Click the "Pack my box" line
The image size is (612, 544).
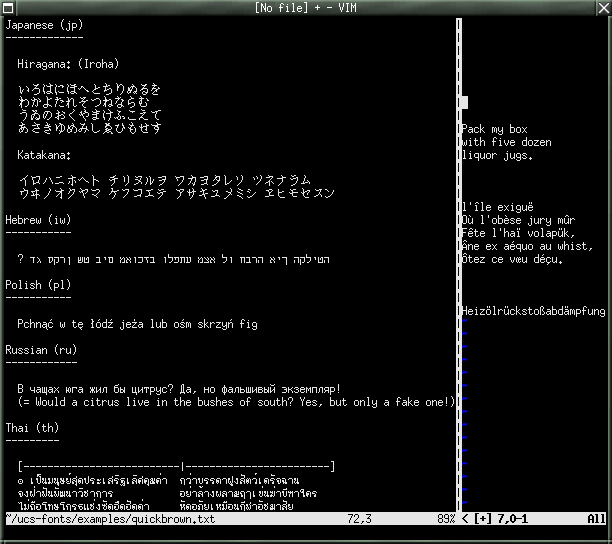pyautogui.click(x=494, y=129)
